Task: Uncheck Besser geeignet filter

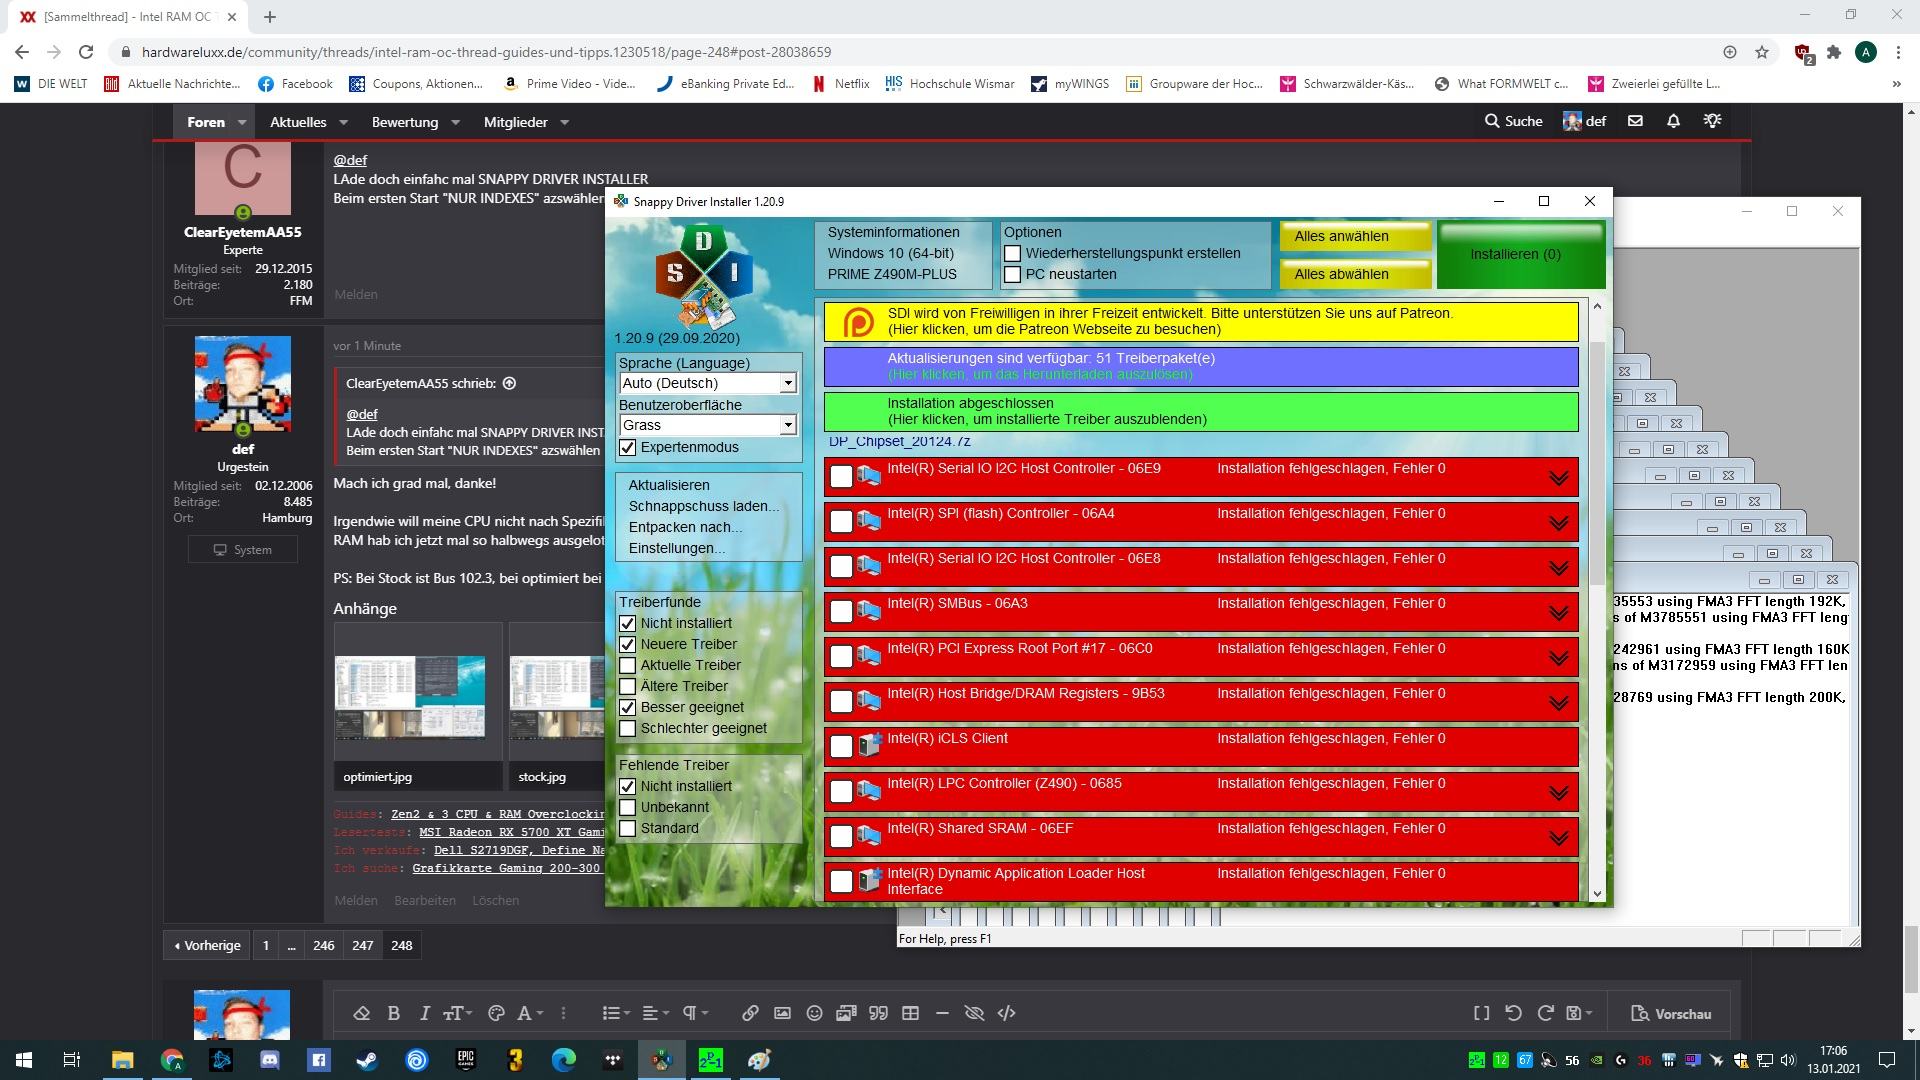Action: (x=627, y=707)
